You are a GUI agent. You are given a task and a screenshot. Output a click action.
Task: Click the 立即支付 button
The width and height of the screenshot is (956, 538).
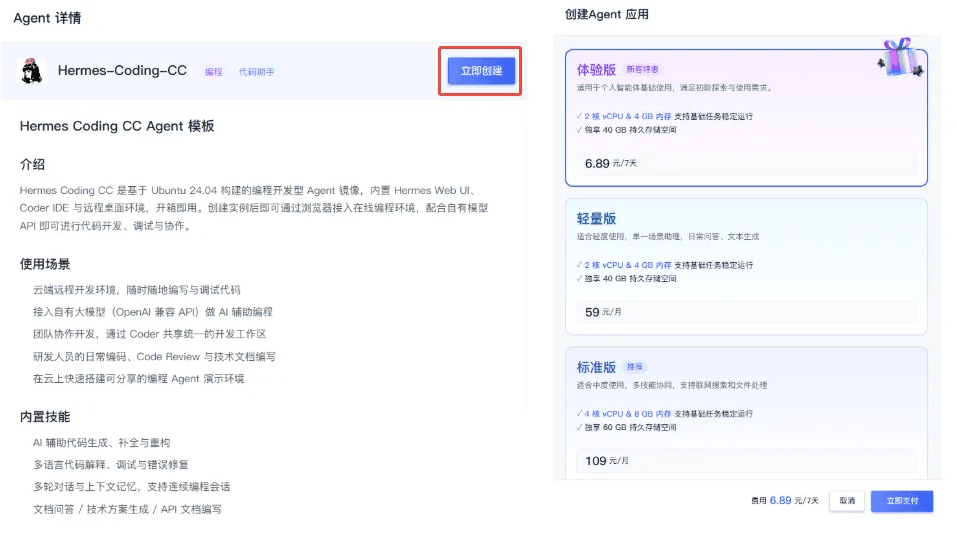point(902,501)
